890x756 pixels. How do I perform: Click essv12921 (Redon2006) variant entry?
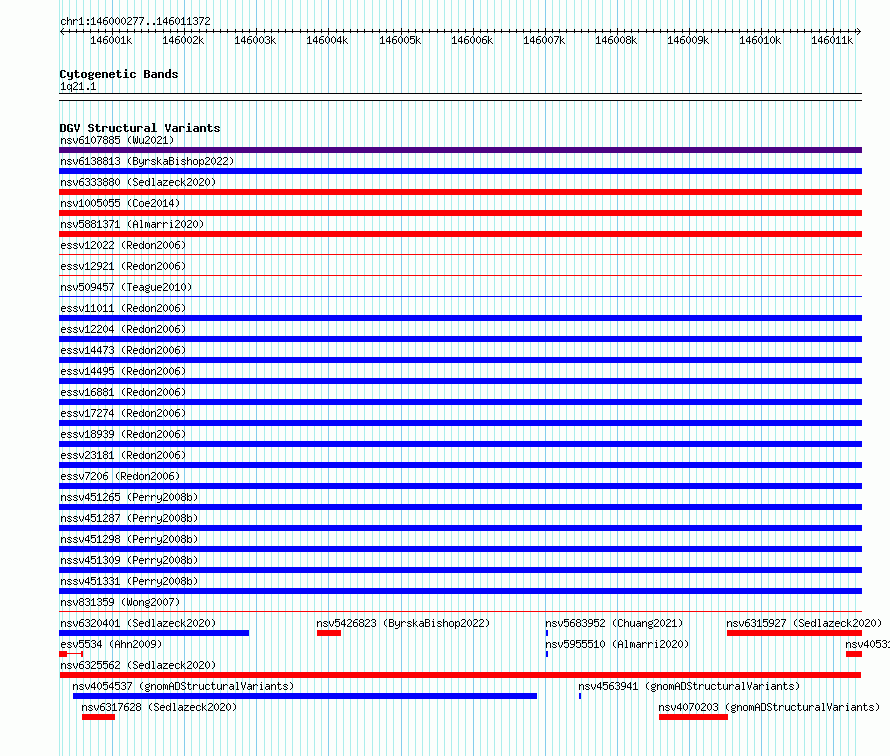(123, 266)
